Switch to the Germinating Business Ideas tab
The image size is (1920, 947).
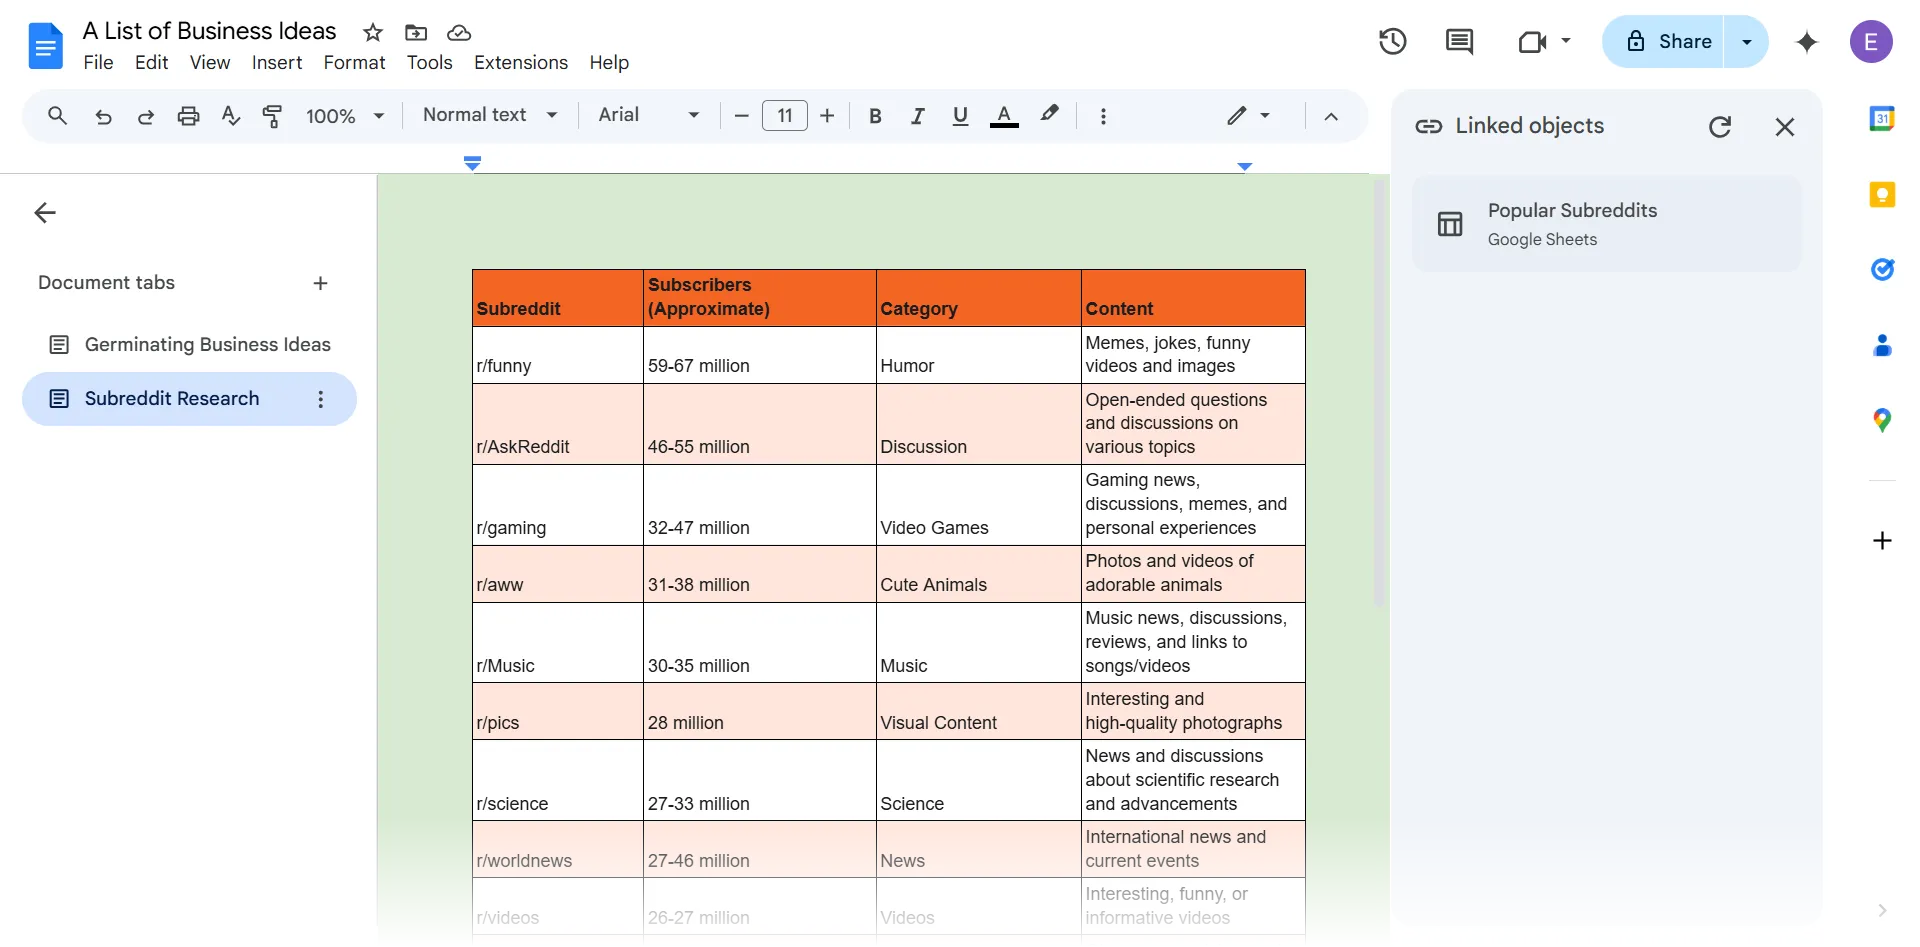[208, 344]
